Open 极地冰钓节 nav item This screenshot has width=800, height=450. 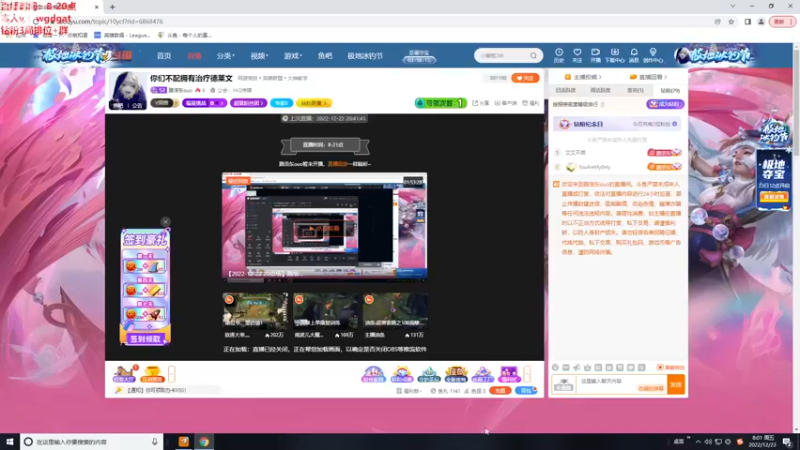(x=365, y=56)
